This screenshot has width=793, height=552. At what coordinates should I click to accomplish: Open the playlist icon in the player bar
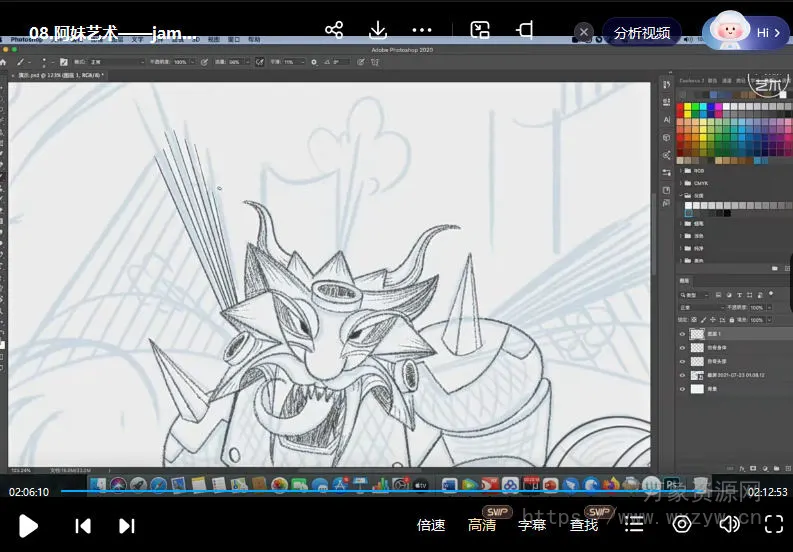pos(633,524)
